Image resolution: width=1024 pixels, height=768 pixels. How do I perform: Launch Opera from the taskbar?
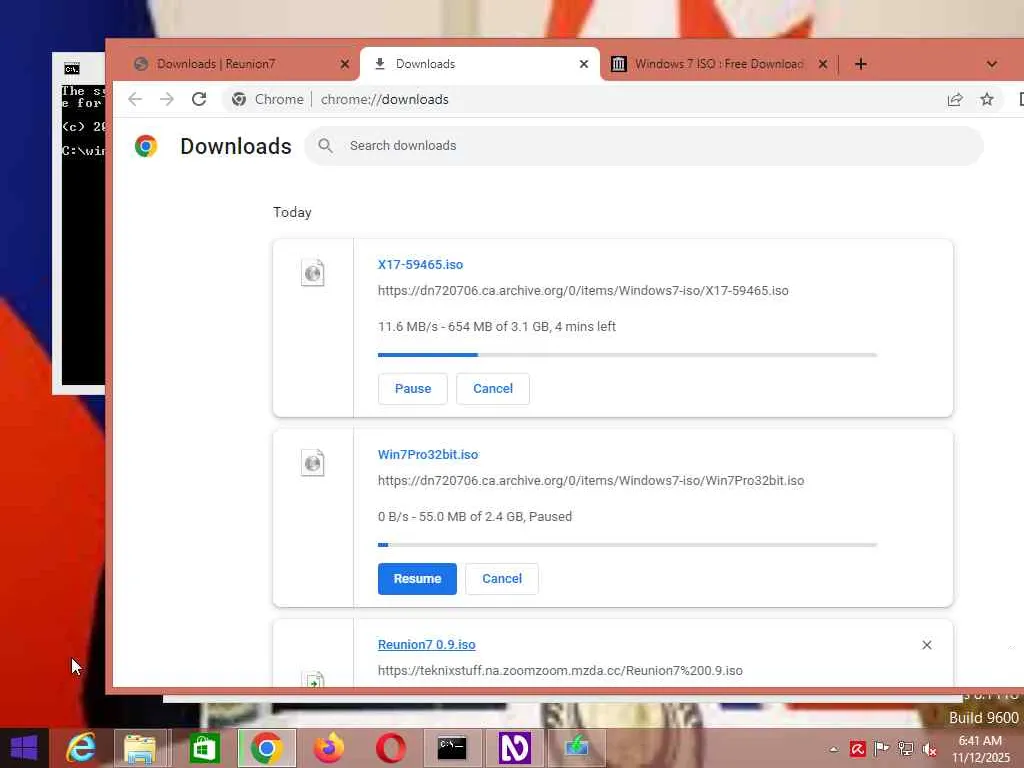(x=391, y=748)
